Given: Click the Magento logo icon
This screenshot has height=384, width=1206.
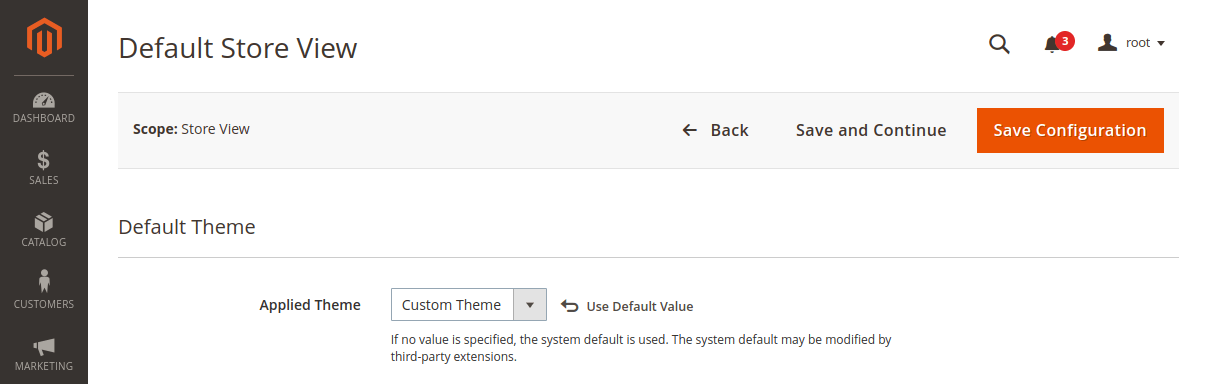Looking at the screenshot, I should click(44, 38).
